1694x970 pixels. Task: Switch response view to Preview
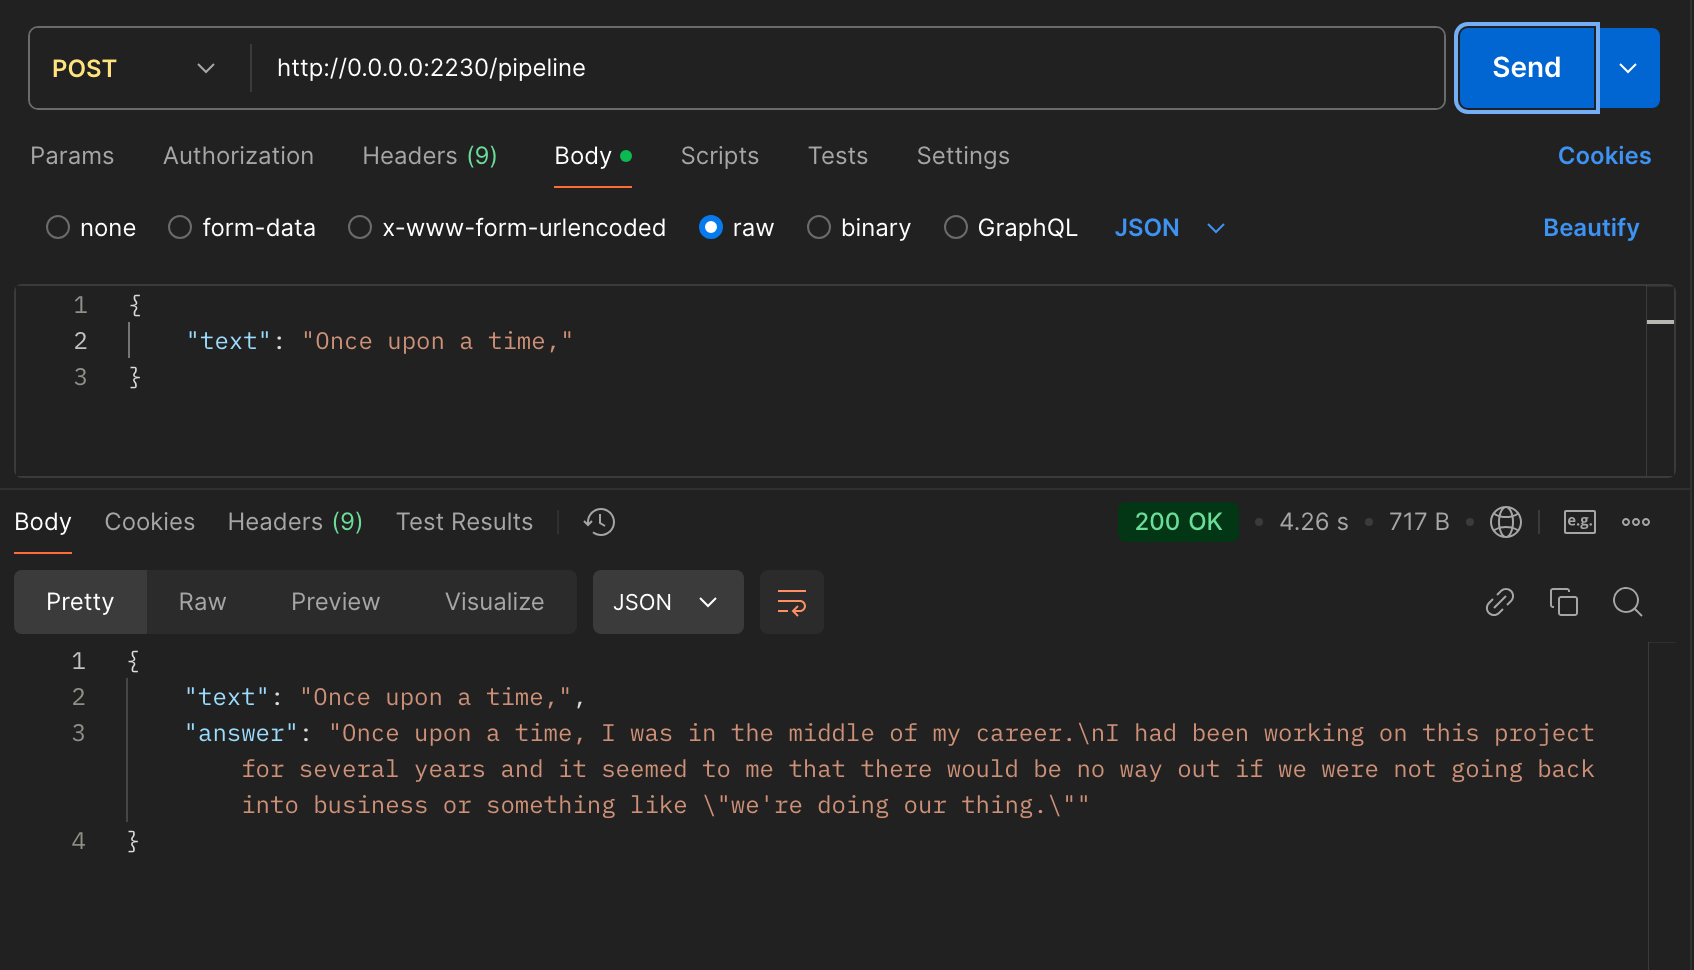336,602
